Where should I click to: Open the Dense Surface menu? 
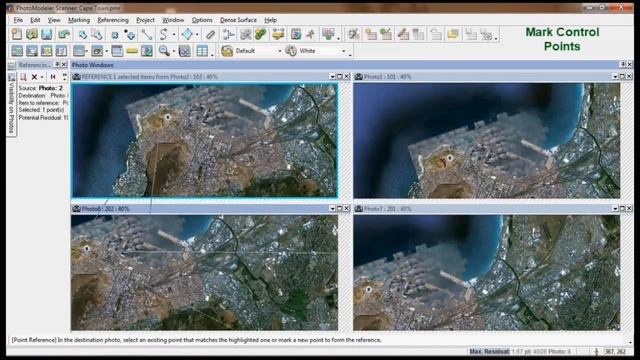point(238,20)
